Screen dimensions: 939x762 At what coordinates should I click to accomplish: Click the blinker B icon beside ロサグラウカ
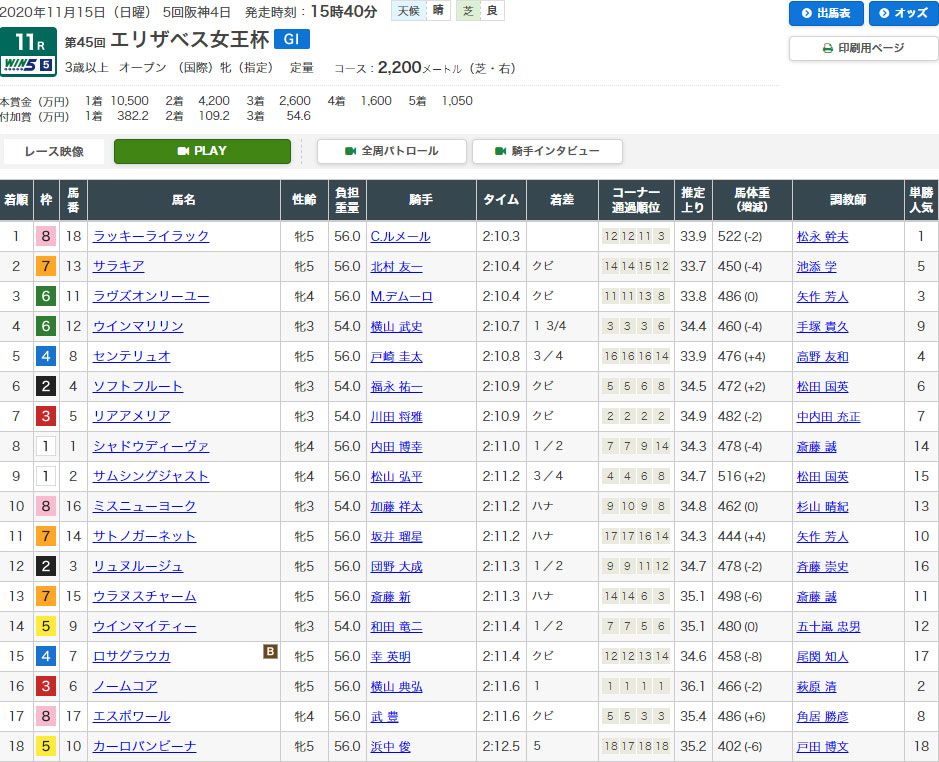[269, 652]
